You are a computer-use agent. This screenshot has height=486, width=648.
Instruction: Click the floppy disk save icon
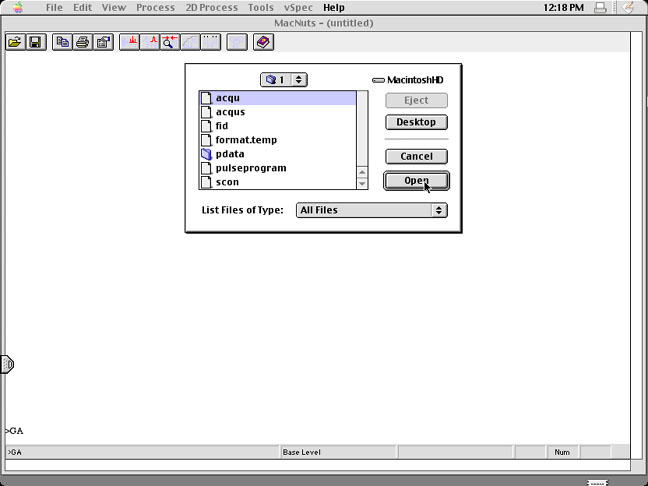tap(36, 42)
